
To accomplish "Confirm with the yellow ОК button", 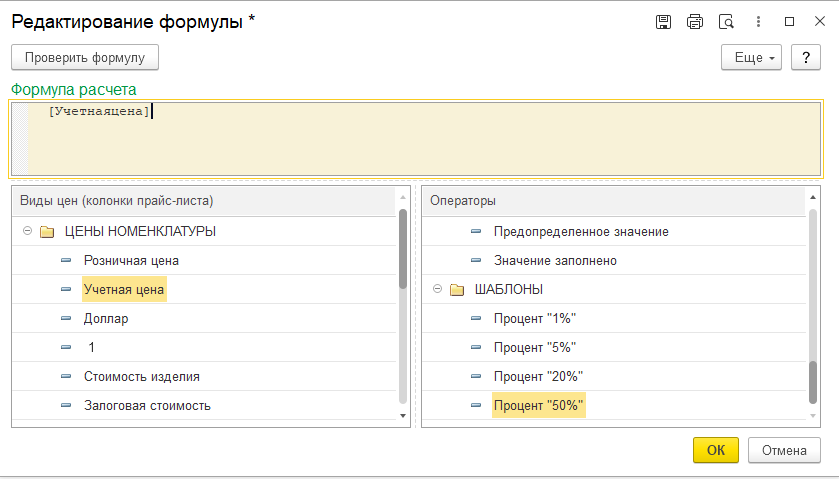I will (715, 450).
